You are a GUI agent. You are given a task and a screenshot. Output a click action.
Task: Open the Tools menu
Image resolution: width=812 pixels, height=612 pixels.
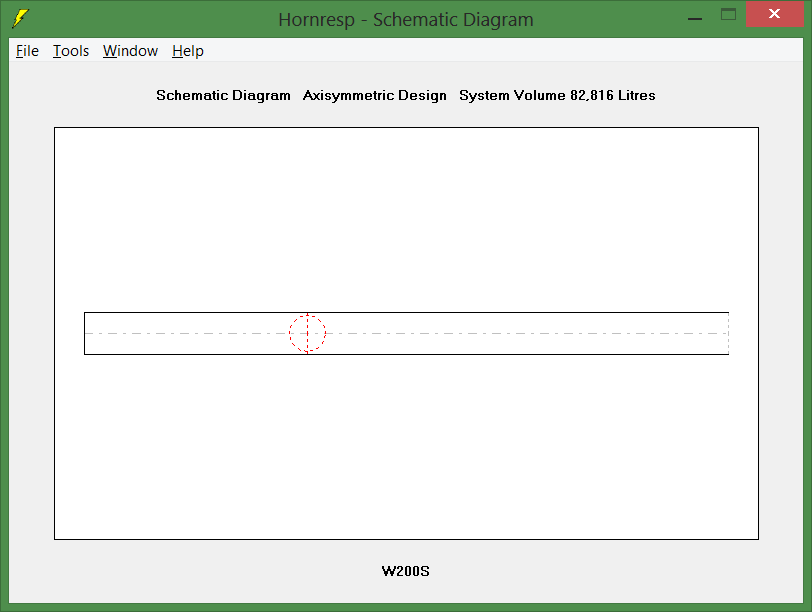[x=71, y=51]
